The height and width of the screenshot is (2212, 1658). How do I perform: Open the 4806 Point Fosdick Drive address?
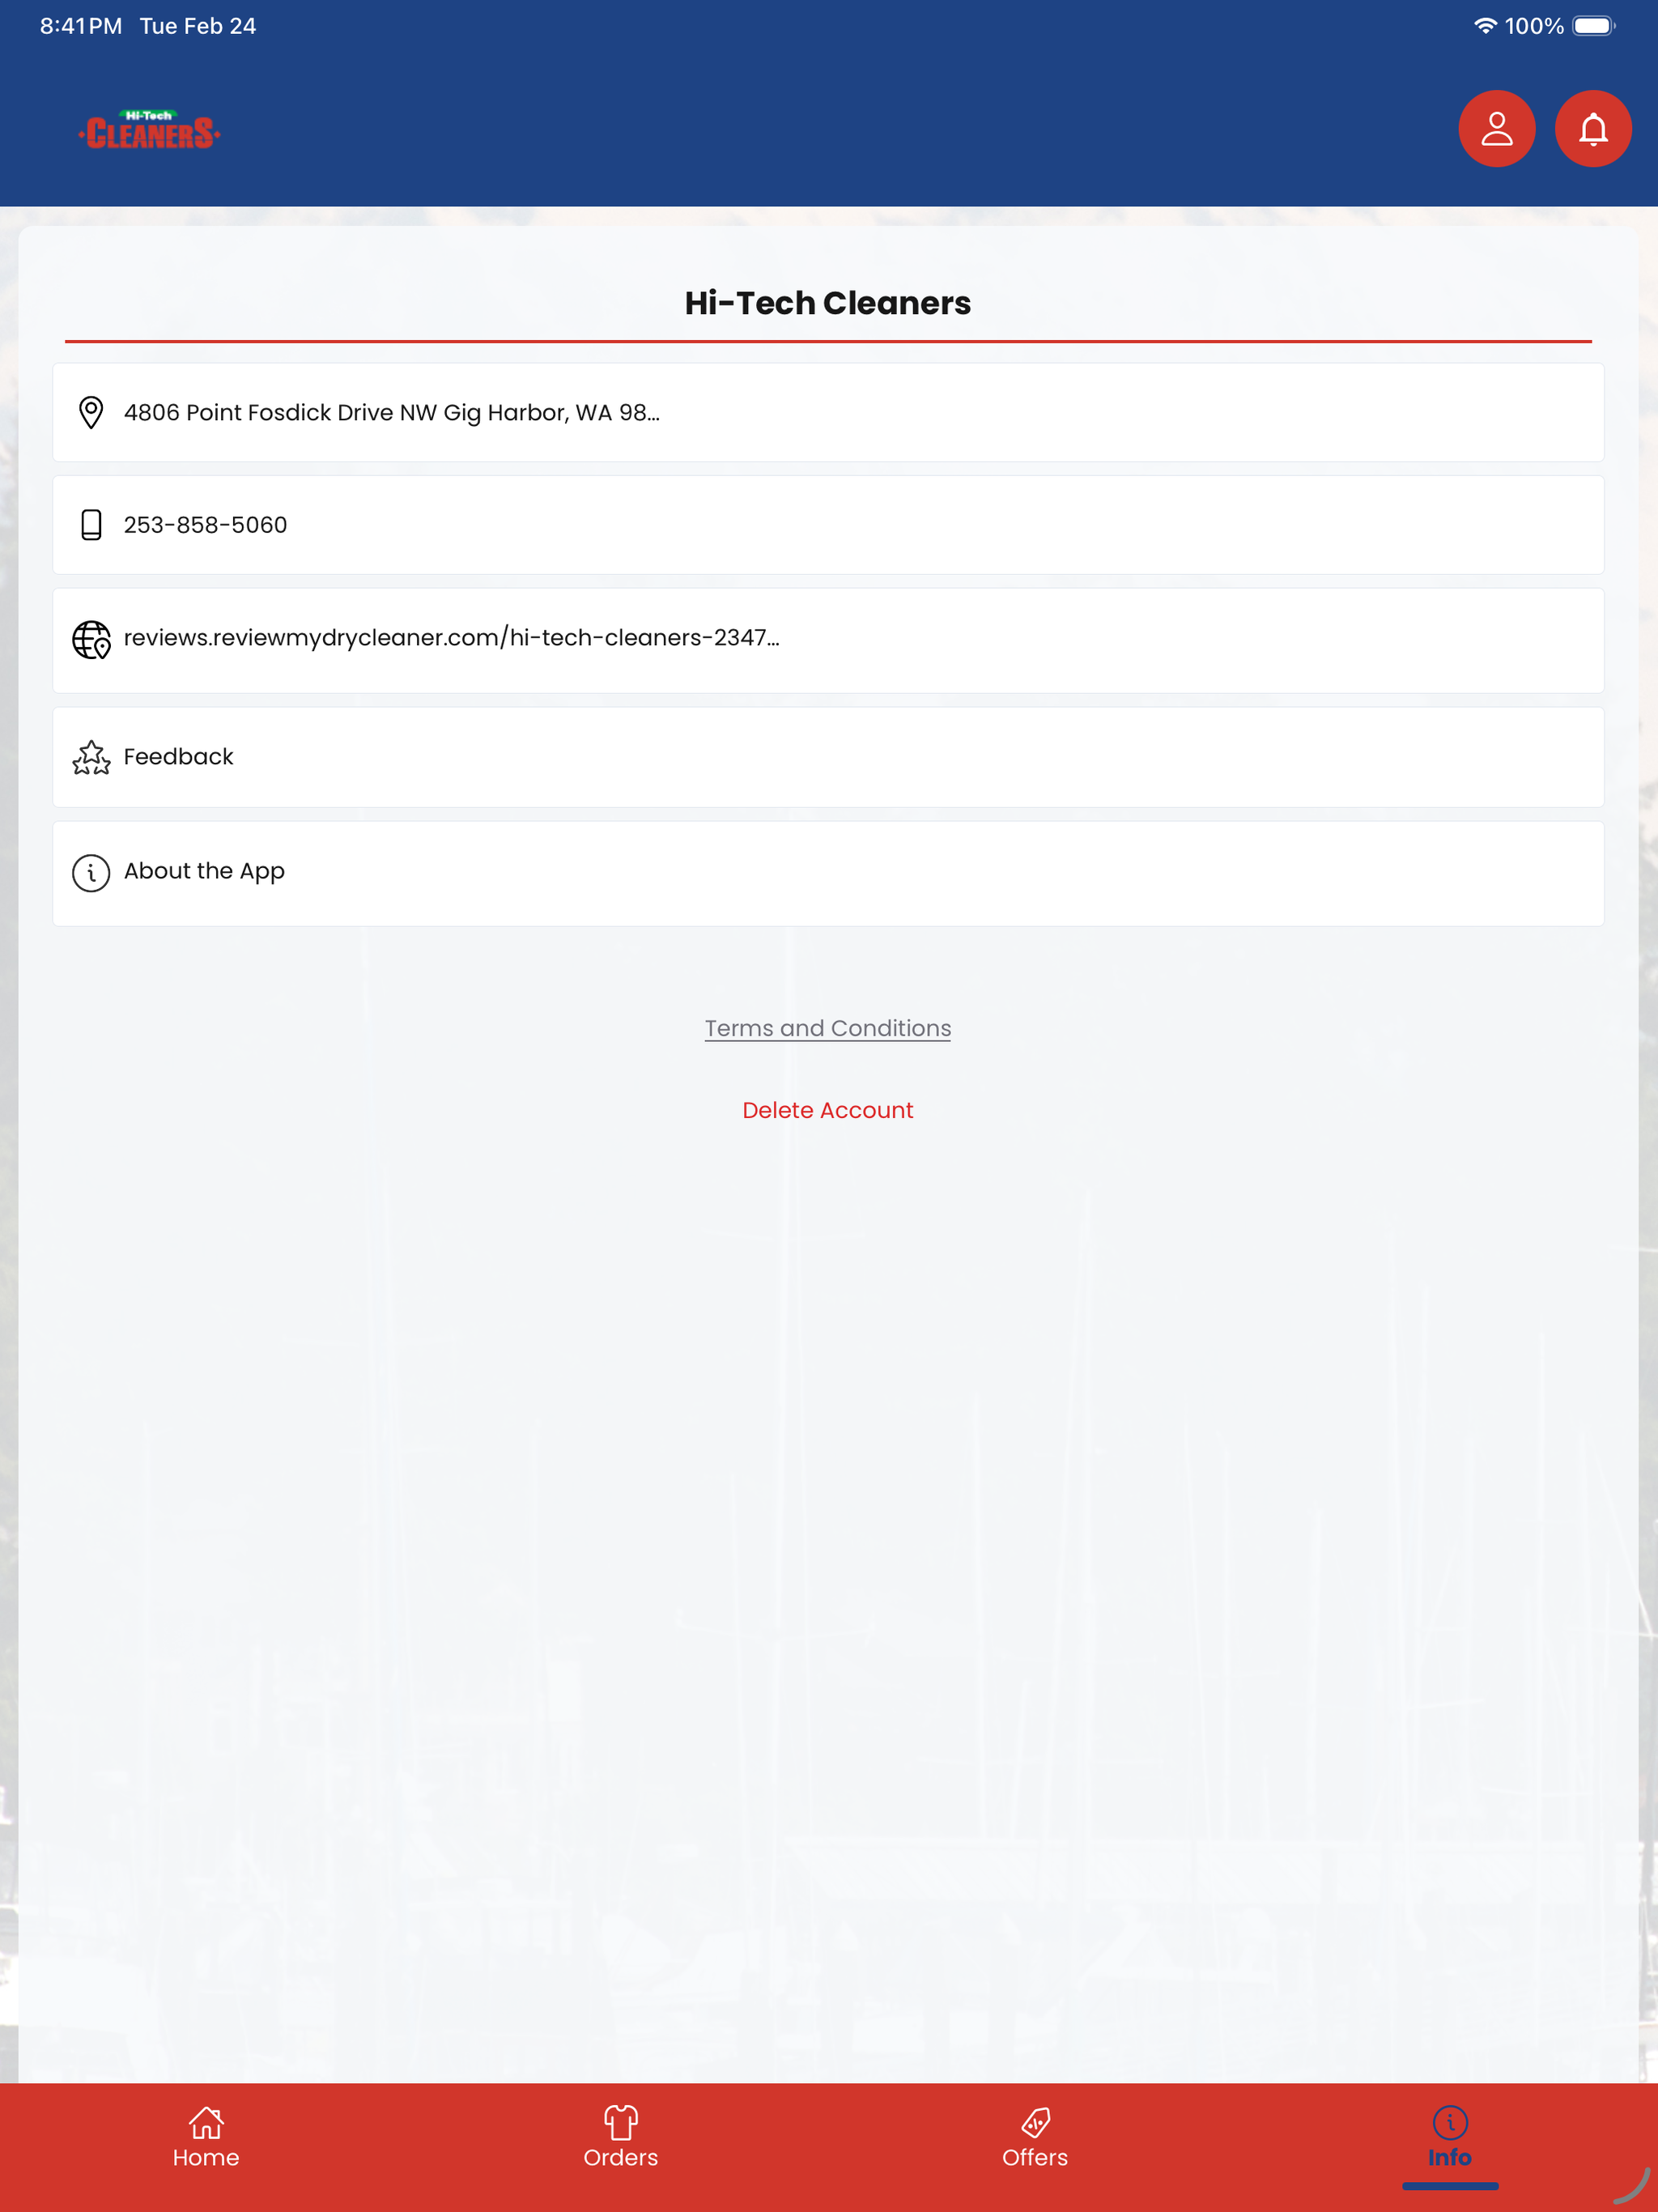[x=828, y=412]
